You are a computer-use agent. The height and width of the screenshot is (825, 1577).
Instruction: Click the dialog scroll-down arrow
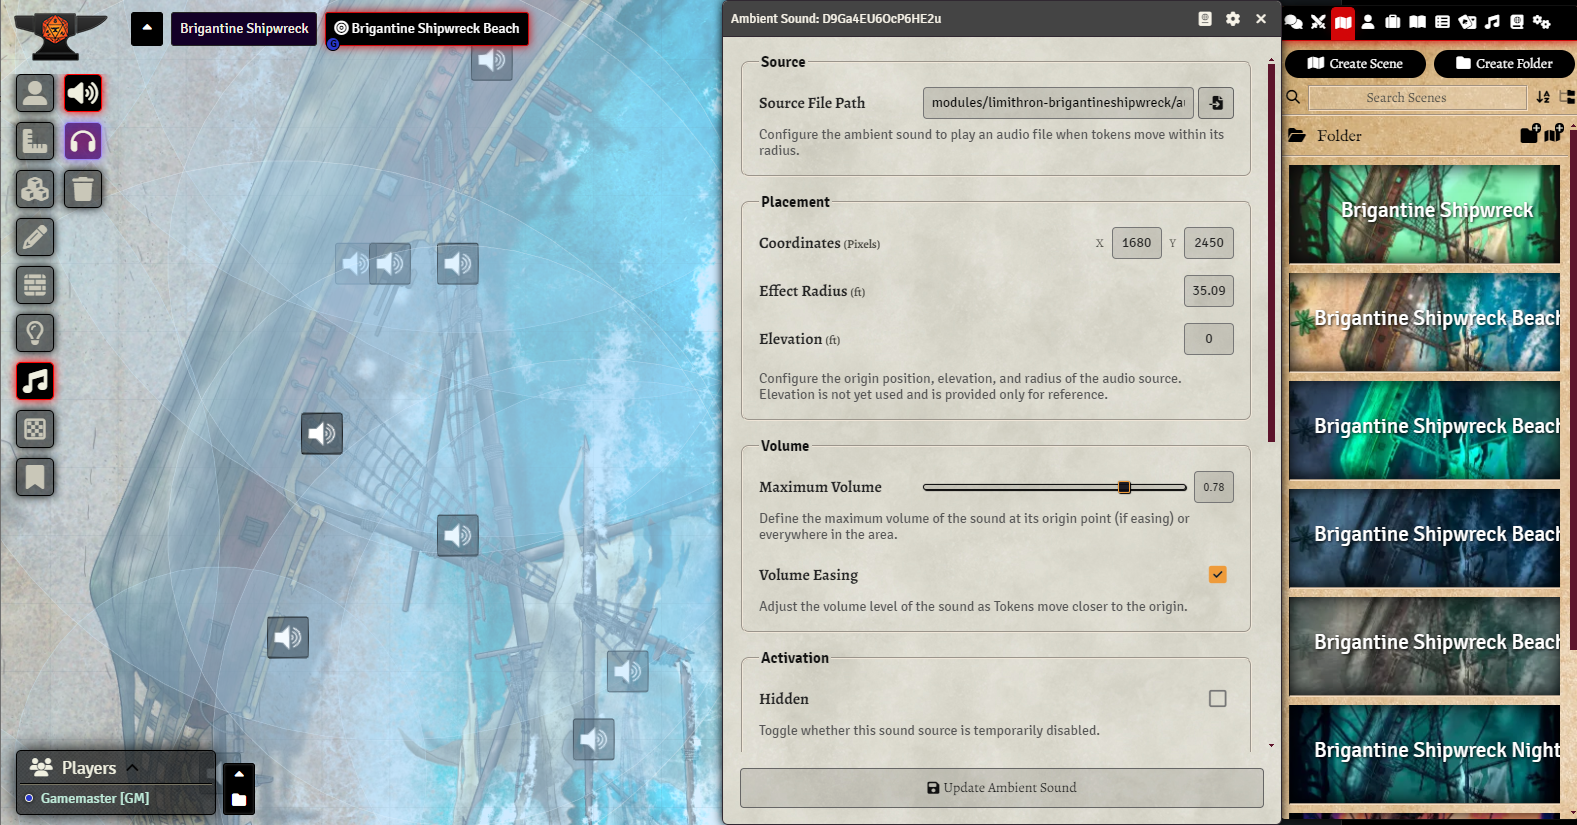1271,745
